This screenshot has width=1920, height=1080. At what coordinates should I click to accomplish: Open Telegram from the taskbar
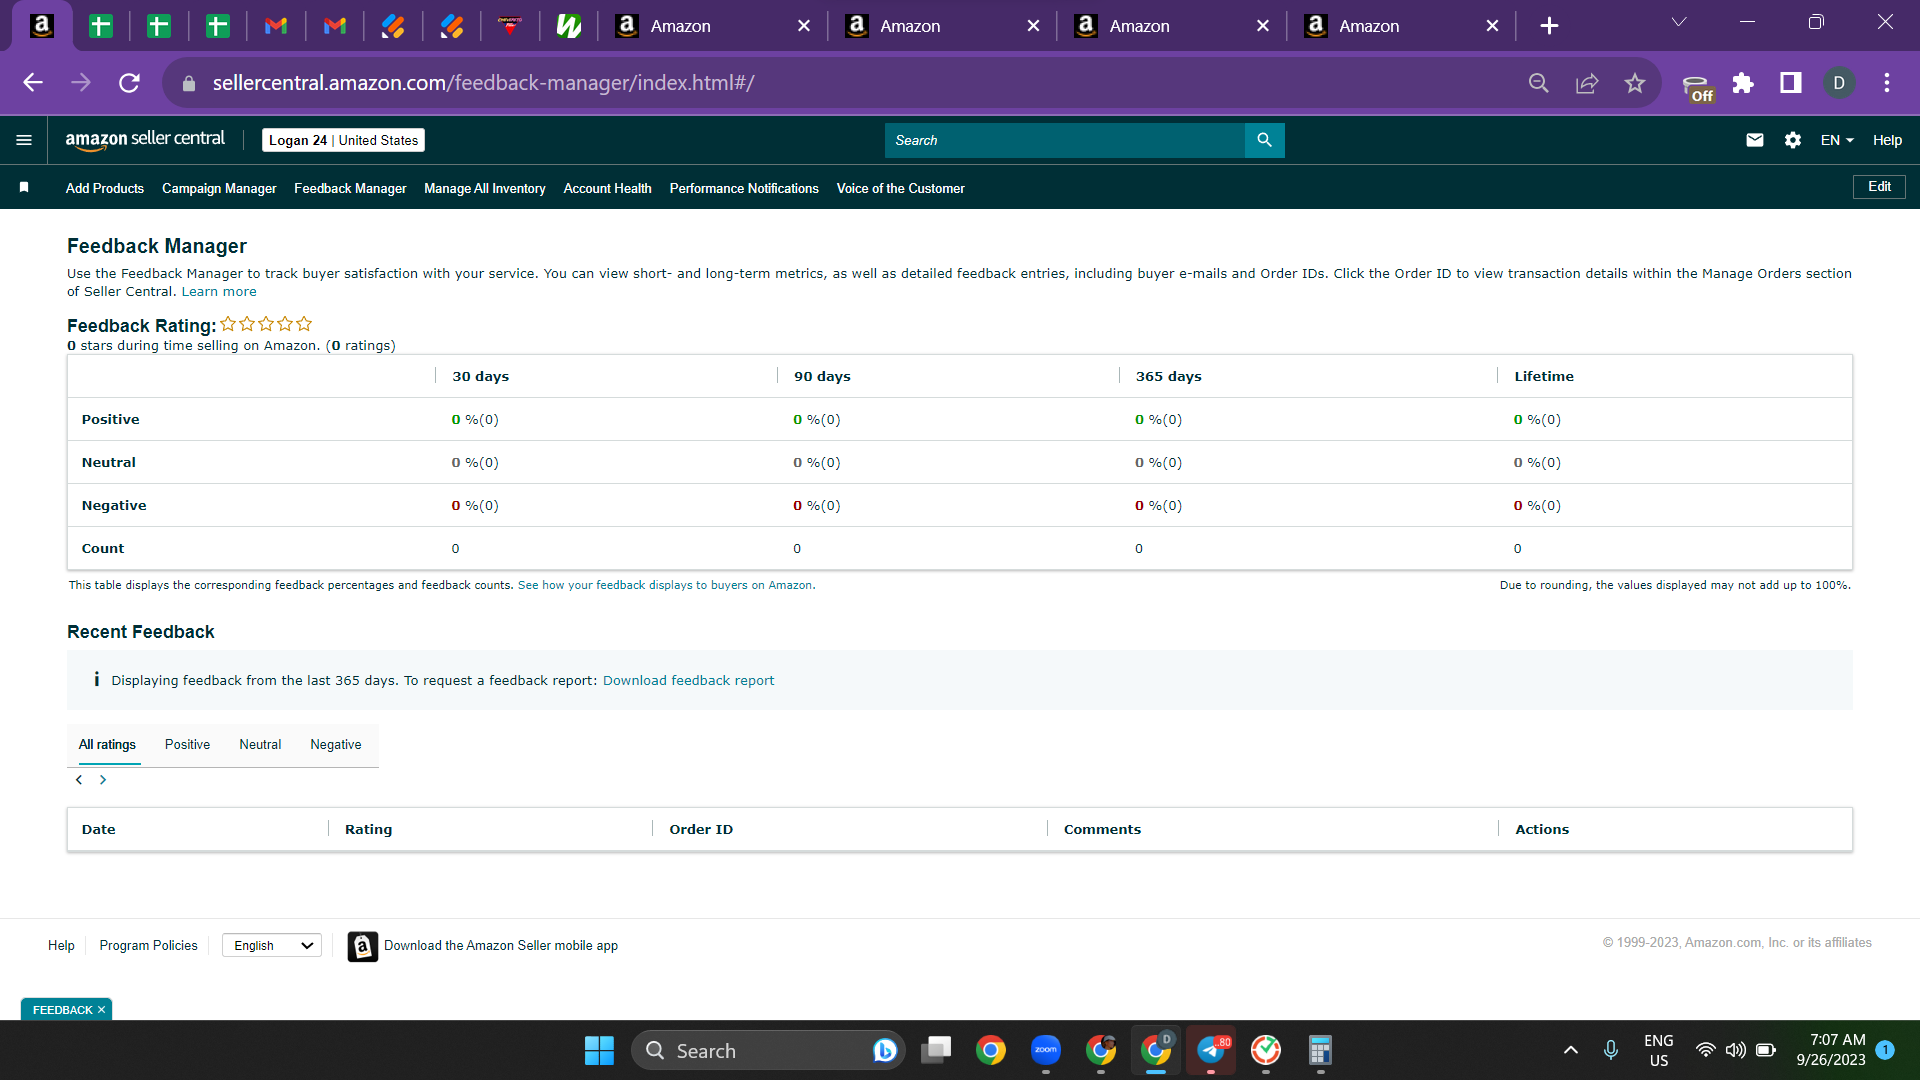pyautogui.click(x=1211, y=1050)
